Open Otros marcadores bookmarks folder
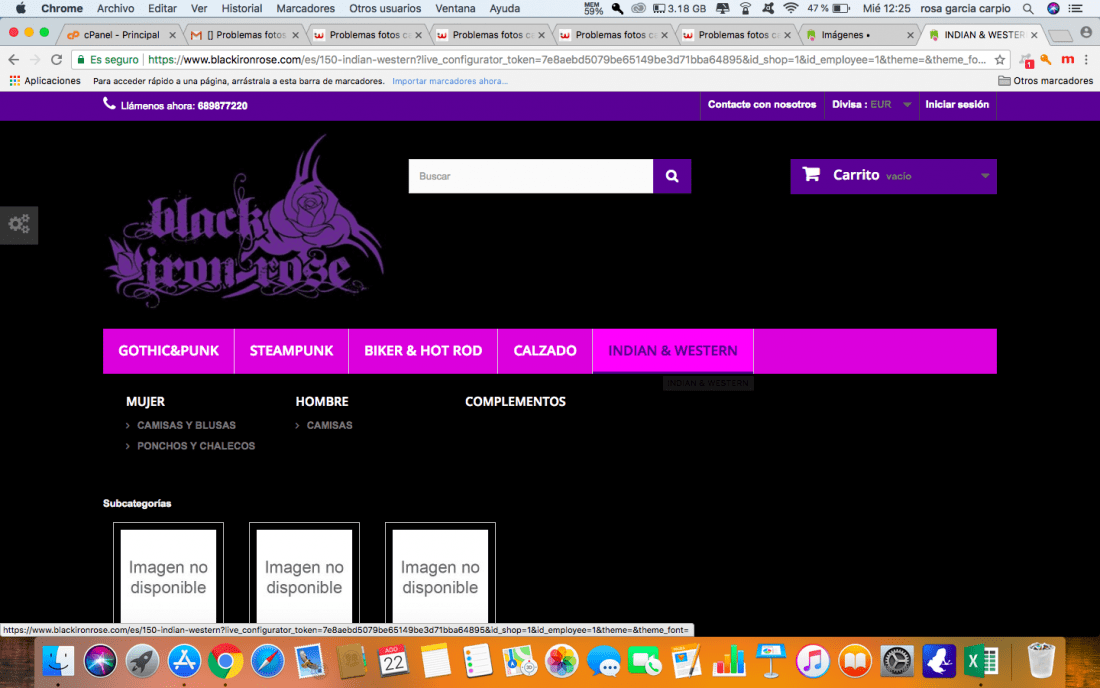This screenshot has height=688, width=1100. tap(1045, 81)
